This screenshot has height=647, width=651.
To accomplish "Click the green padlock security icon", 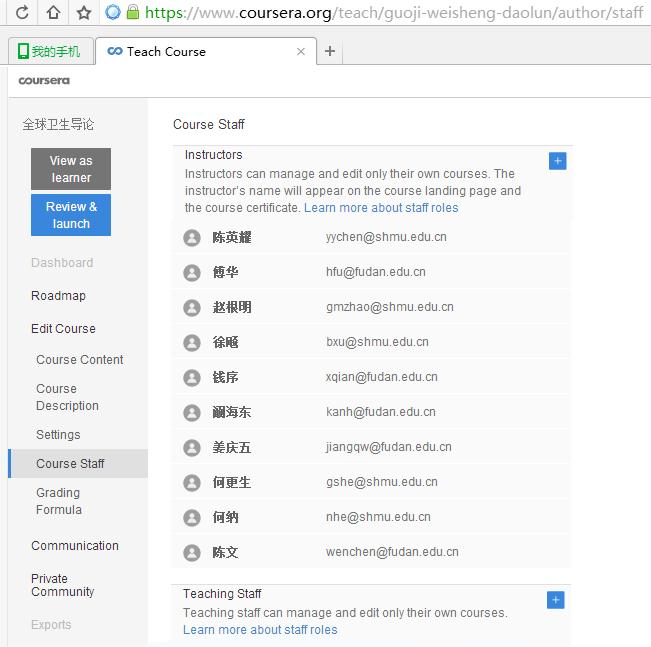I will pyautogui.click(x=132, y=12).
